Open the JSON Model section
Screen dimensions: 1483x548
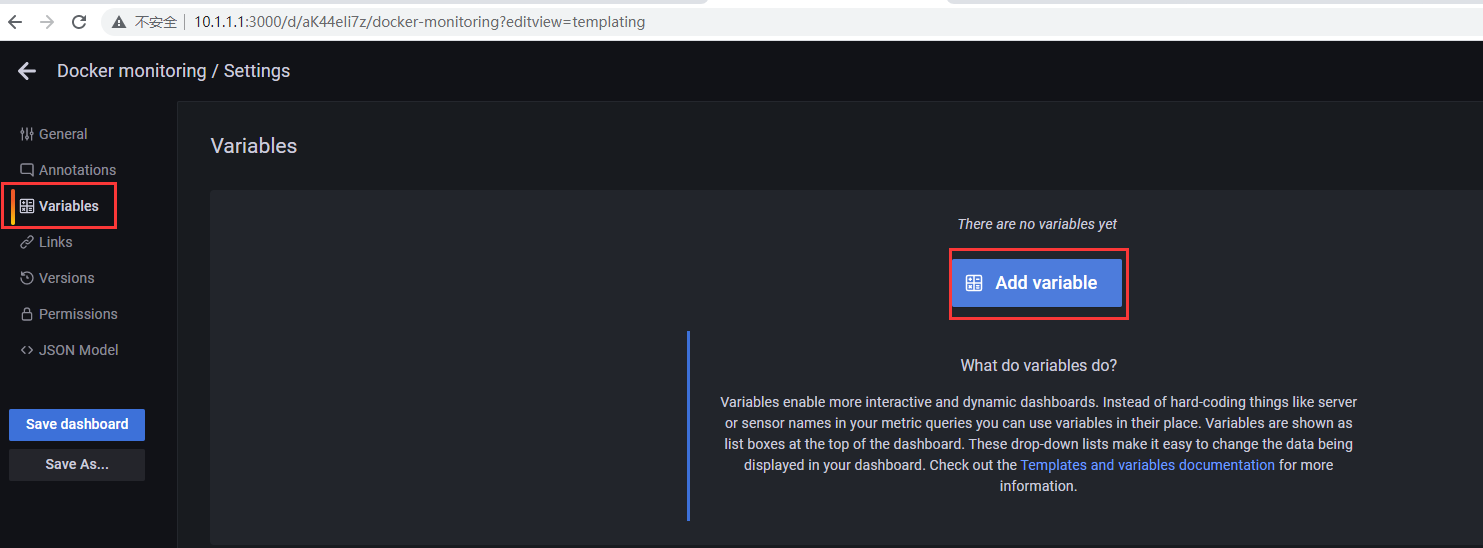click(78, 350)
